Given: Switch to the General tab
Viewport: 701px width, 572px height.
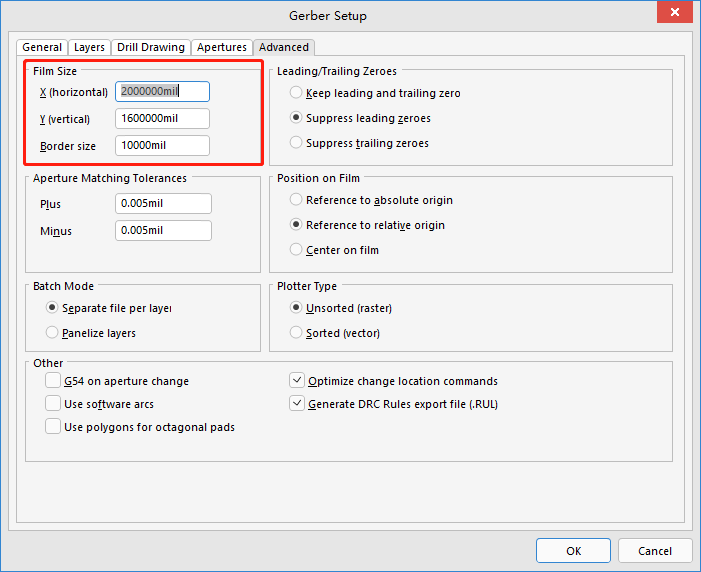Looking at the screenshot, I should point(42,47).
